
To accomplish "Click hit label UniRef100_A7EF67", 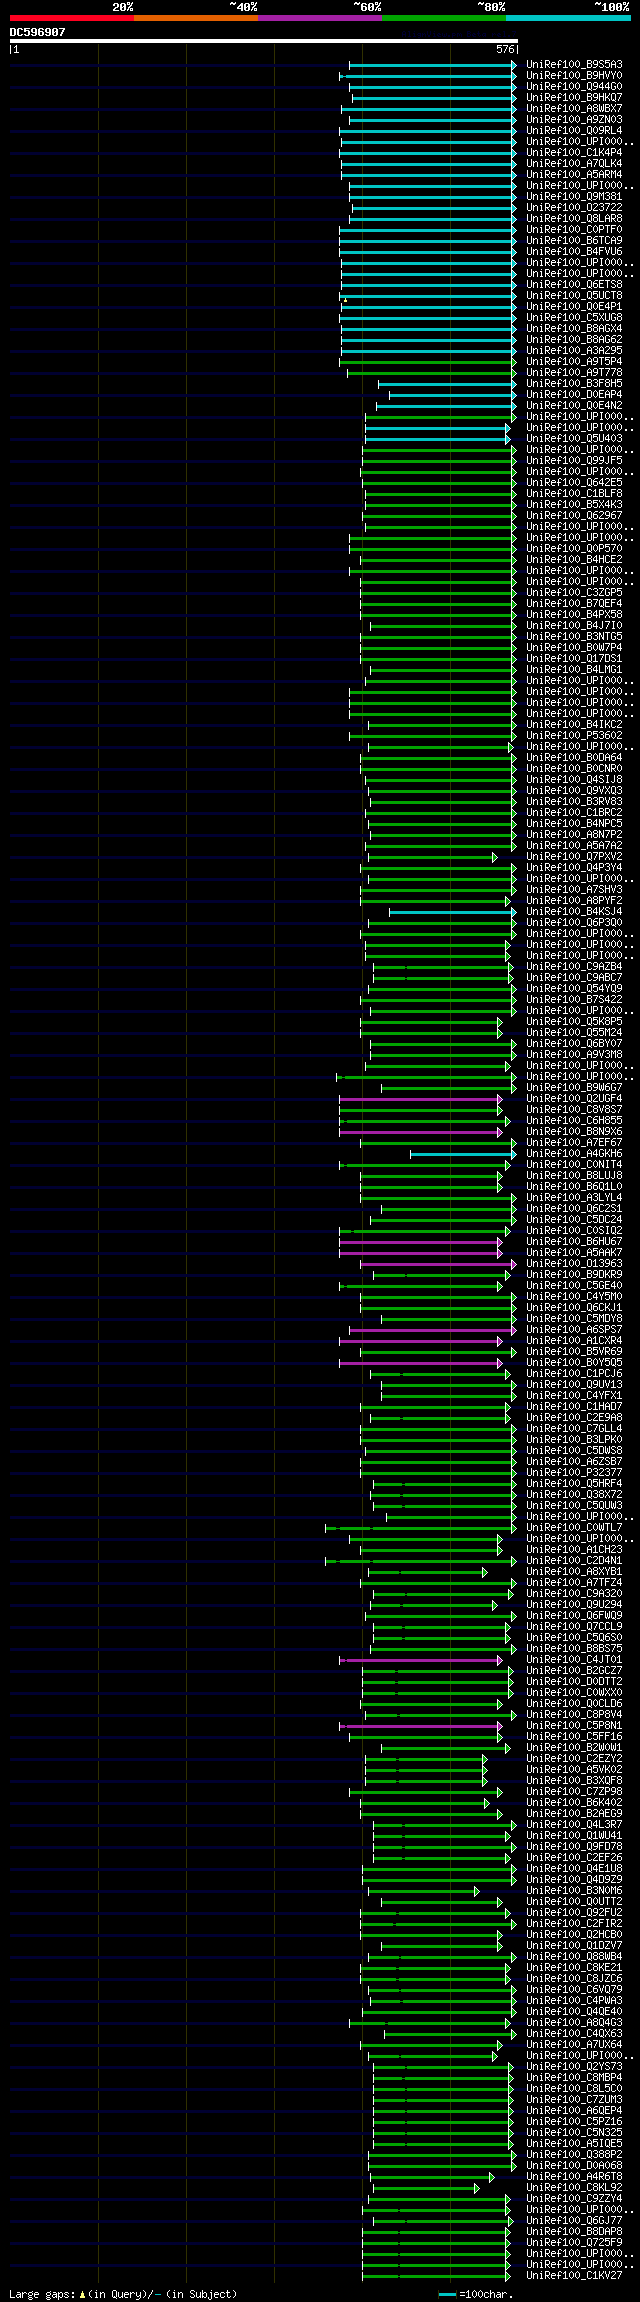I will [574, 1143].
